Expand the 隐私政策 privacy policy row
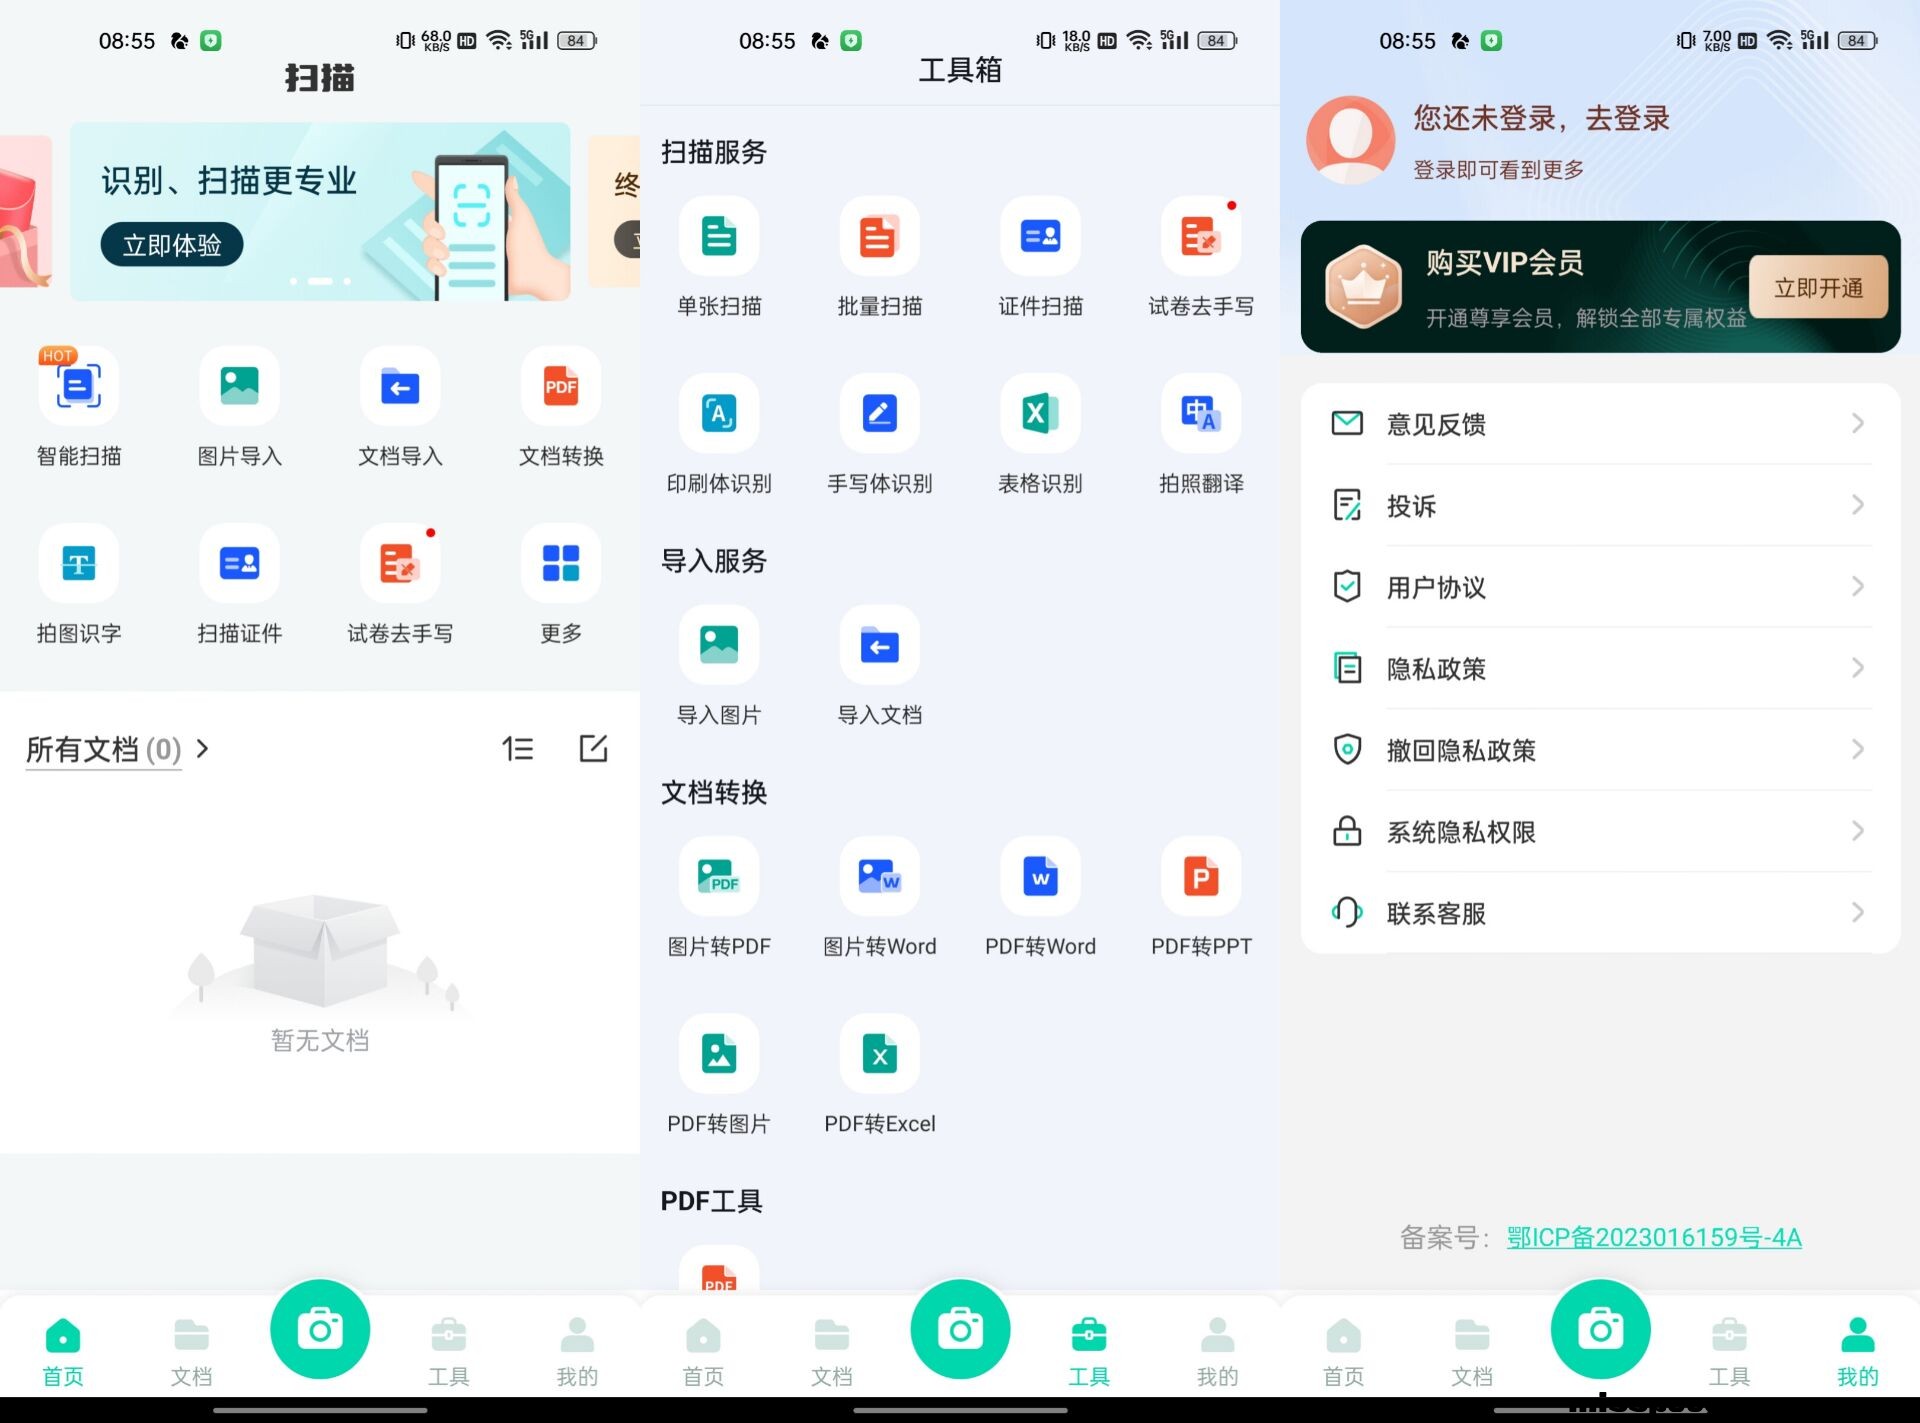1920x1423 pixels. (x=1856, y=668)
